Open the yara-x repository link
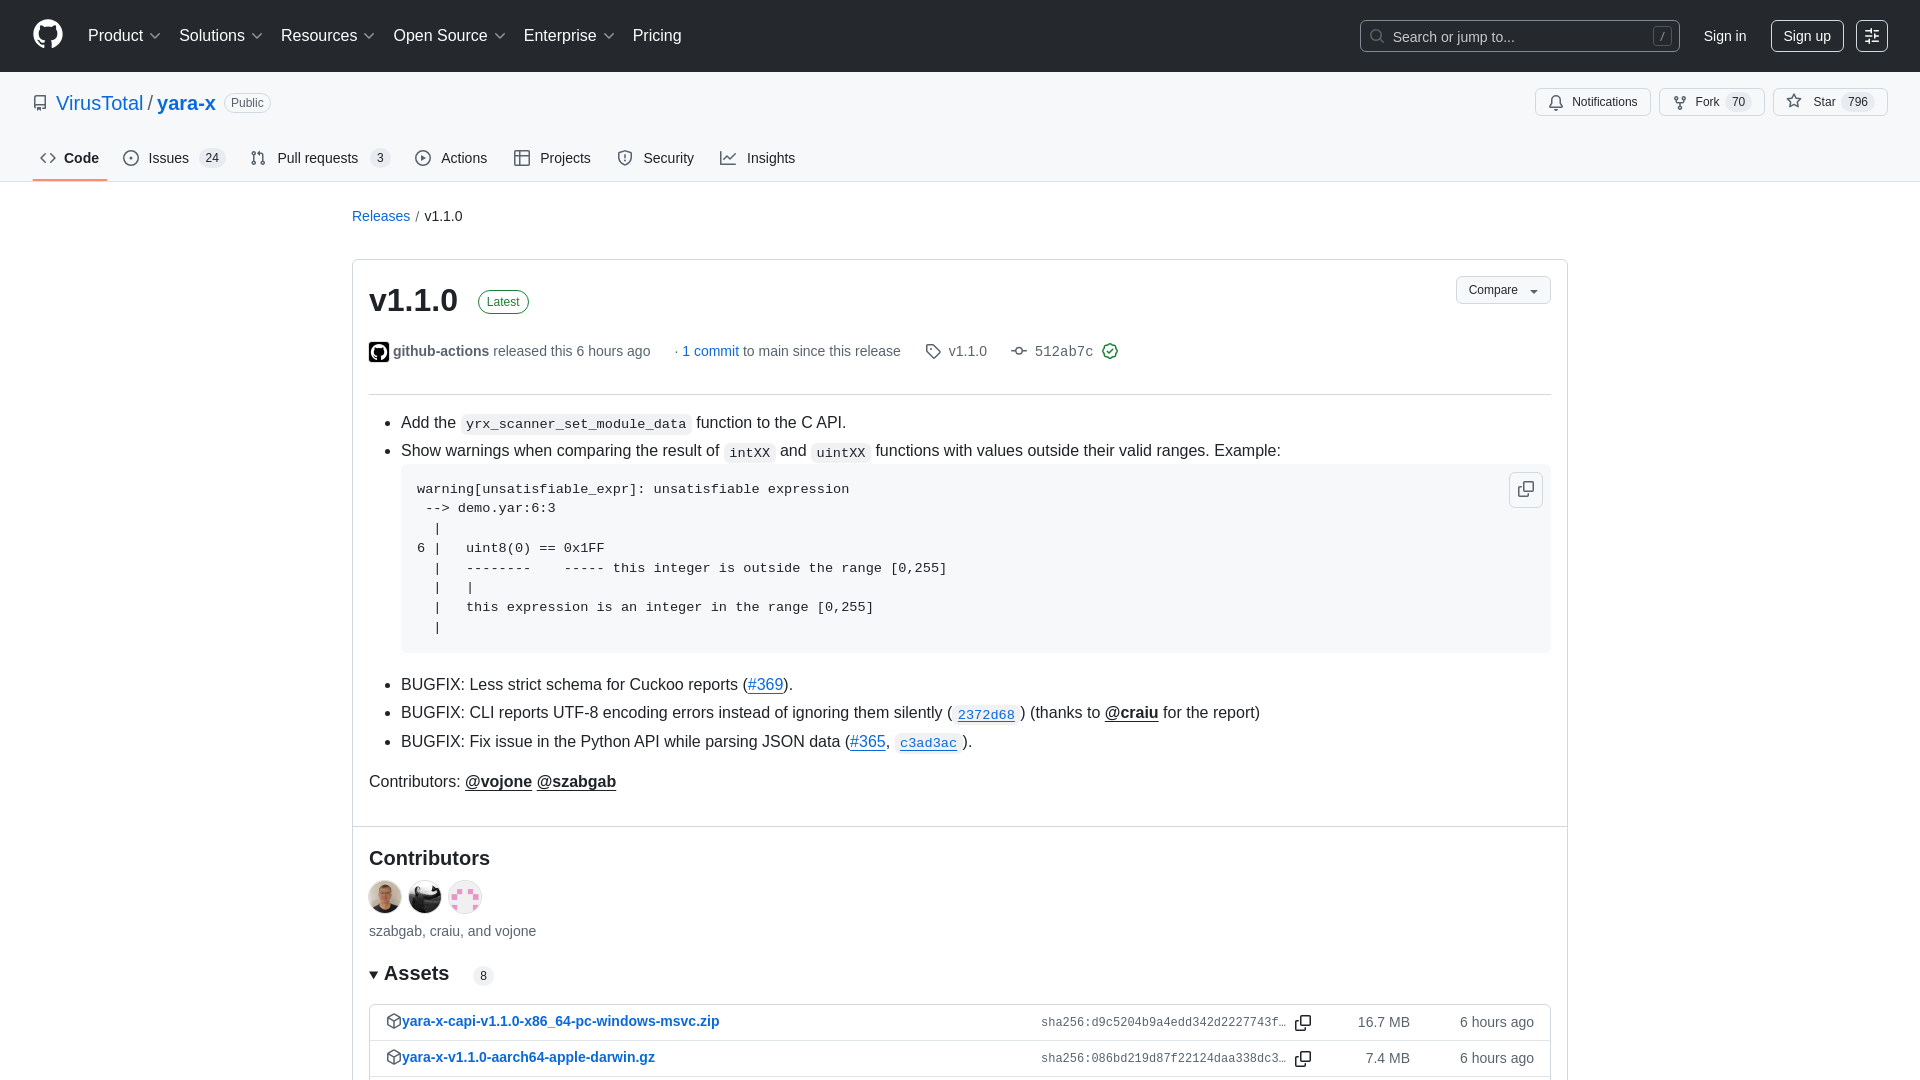This screenshot has width=1920, height=1080. click(x=186, y=103)
